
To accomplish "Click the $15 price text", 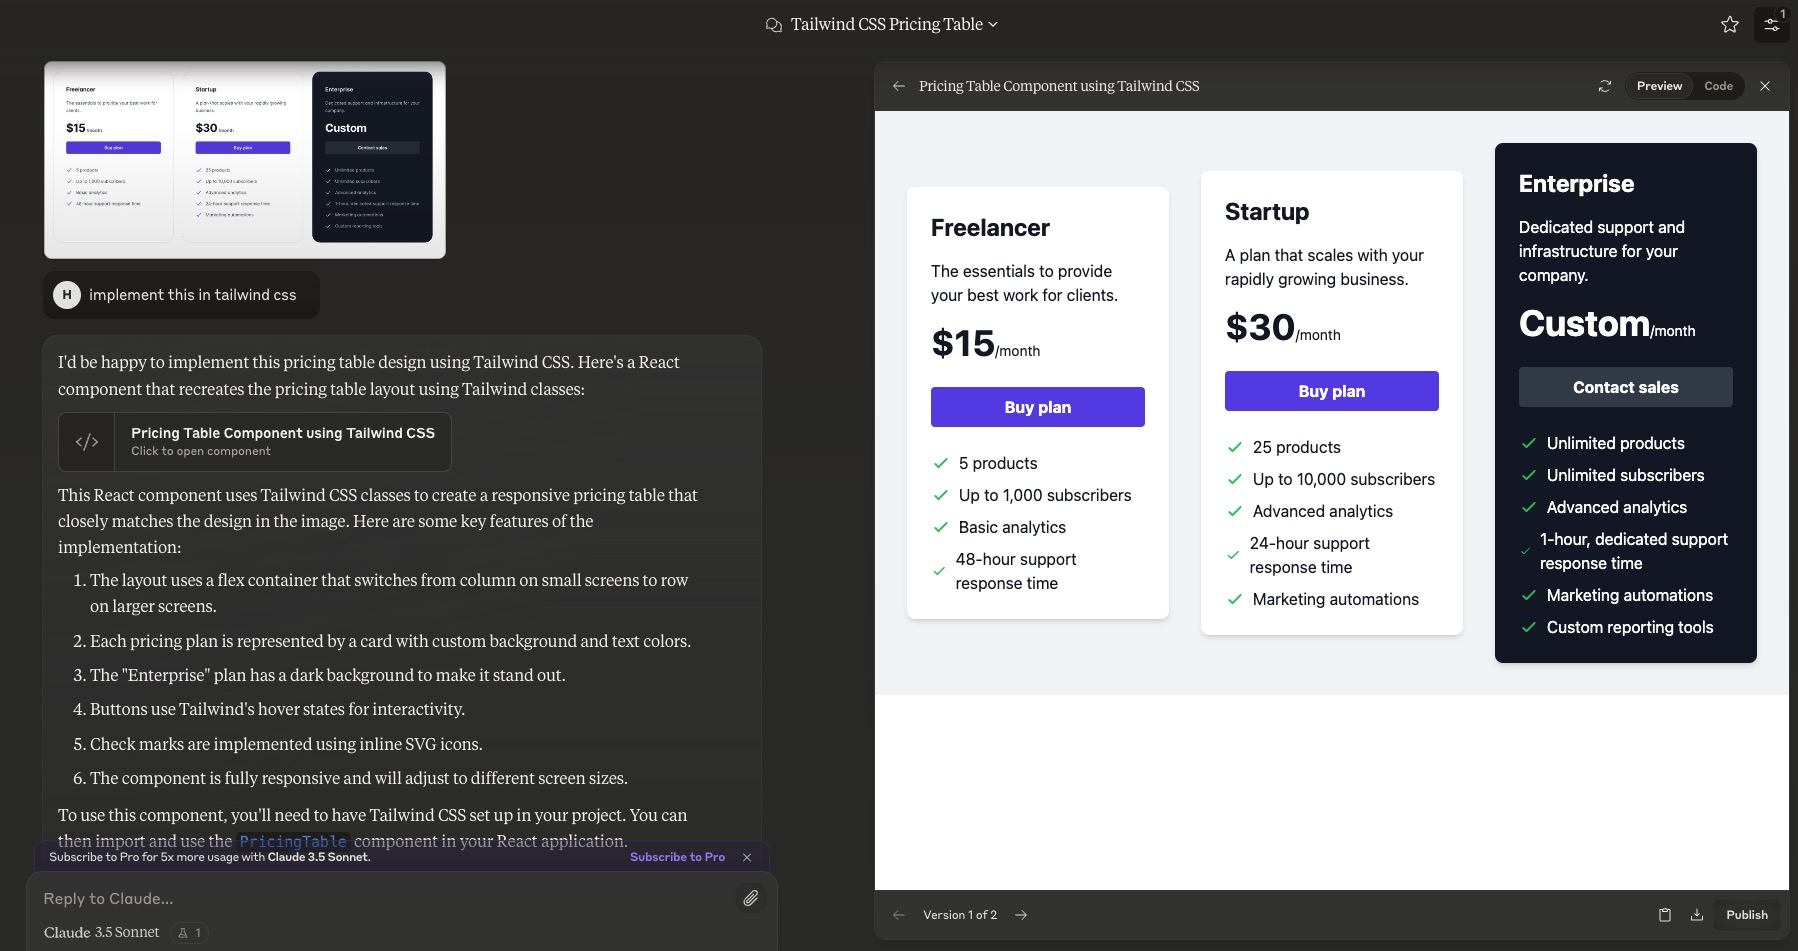I will click(963, 343).
